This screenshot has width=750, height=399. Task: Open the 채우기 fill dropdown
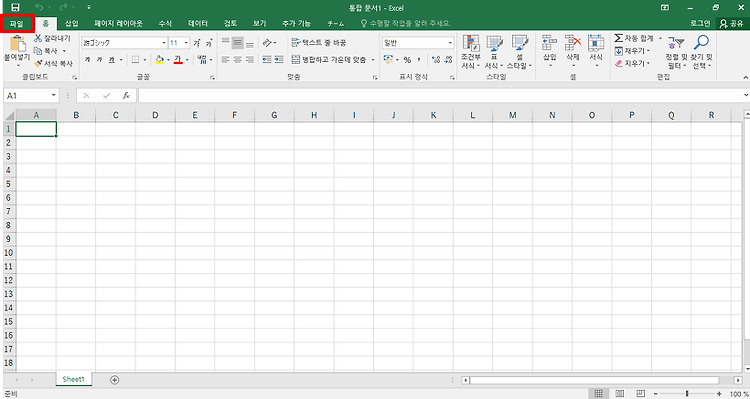pyautogui.click(x=632, y=51)
